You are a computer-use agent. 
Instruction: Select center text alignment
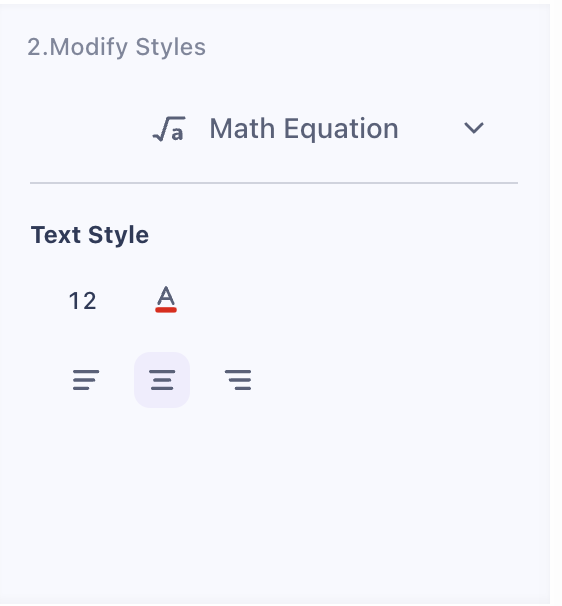162,380
